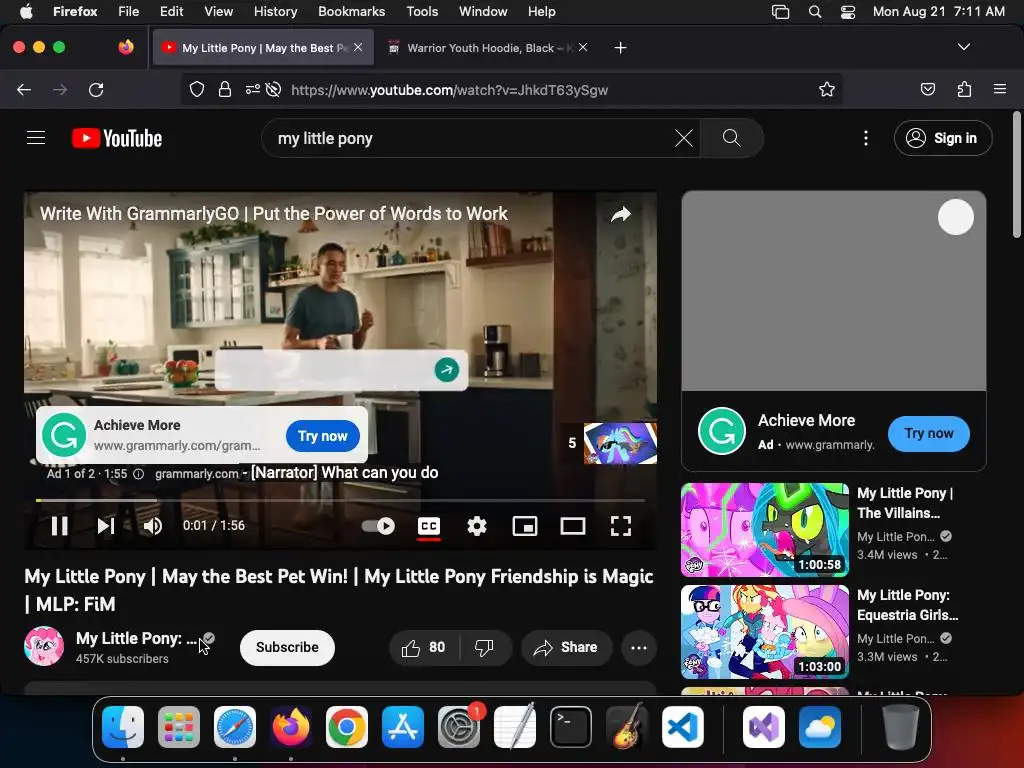Screen dimensions: 1024x768
Task: Open more actions ellipsis below video
Action: [639, 648]
